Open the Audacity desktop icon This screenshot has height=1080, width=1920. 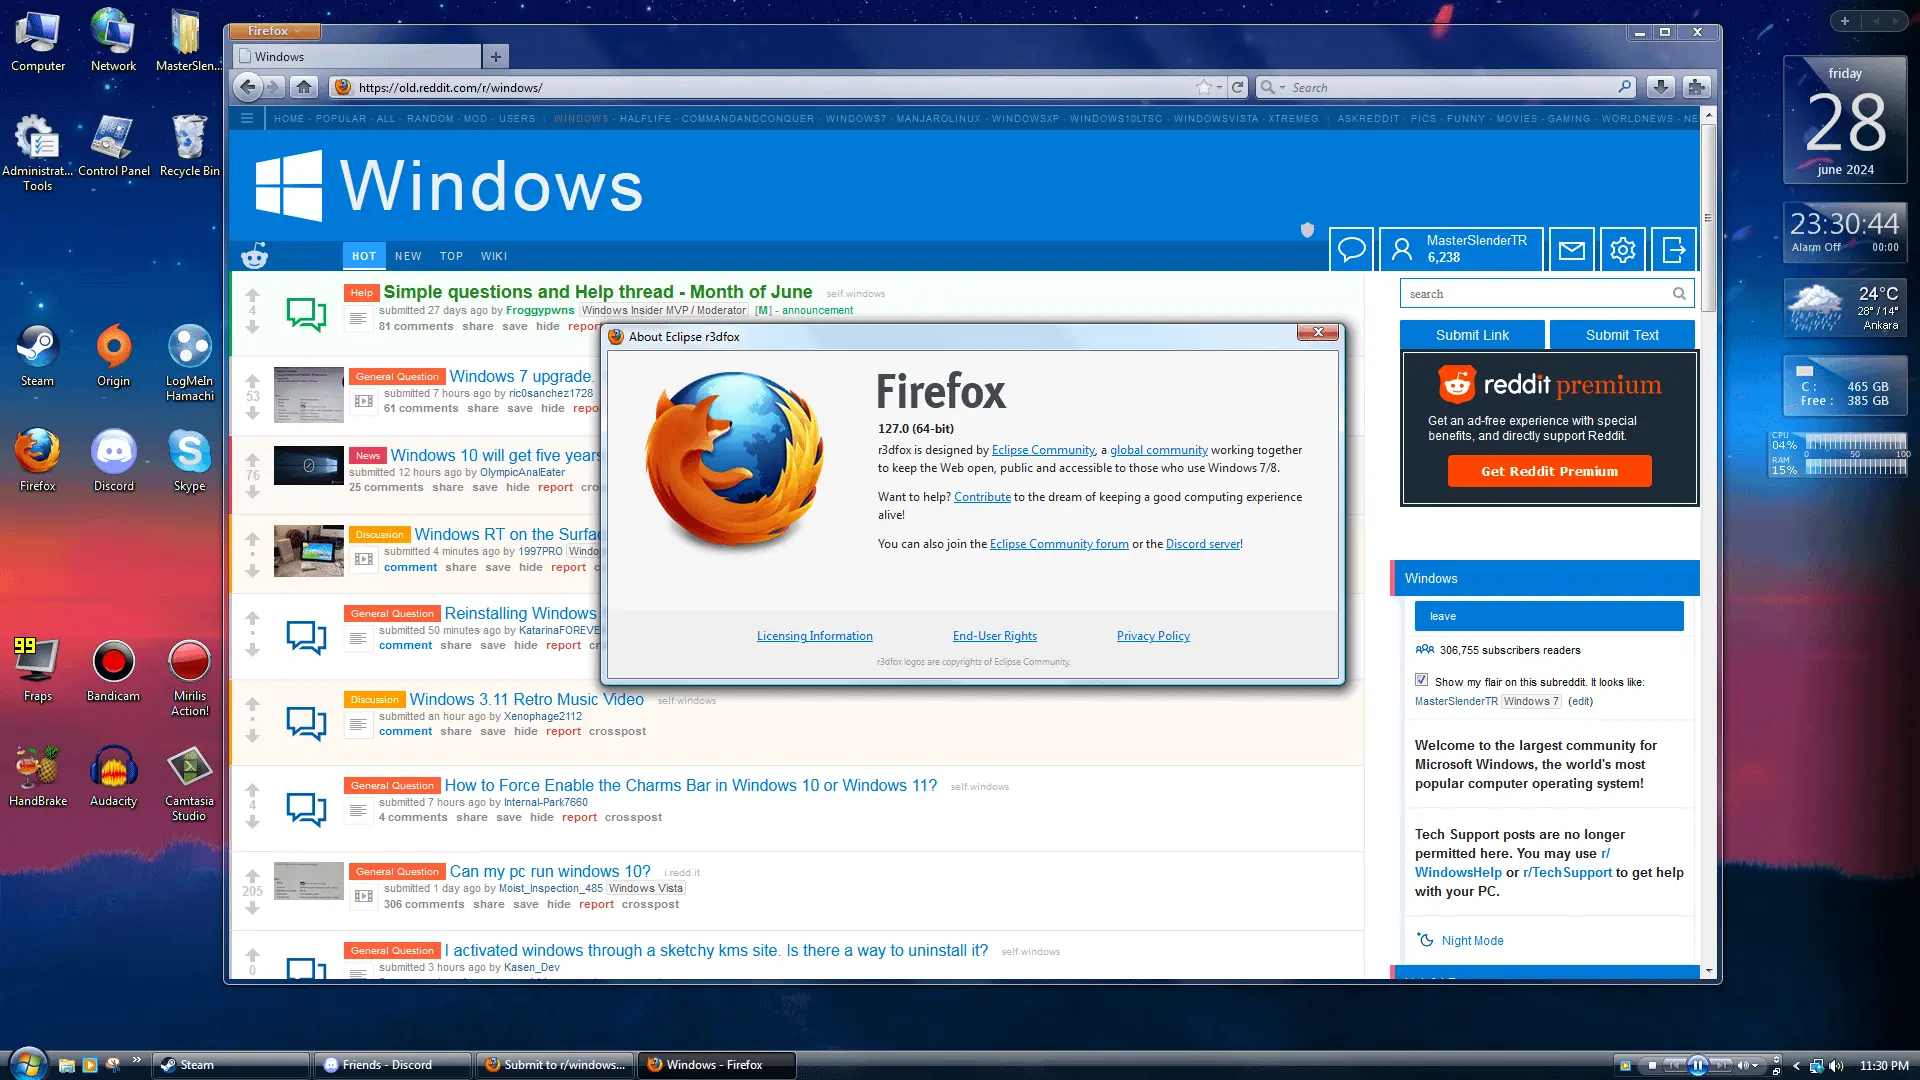click(113, 777)
